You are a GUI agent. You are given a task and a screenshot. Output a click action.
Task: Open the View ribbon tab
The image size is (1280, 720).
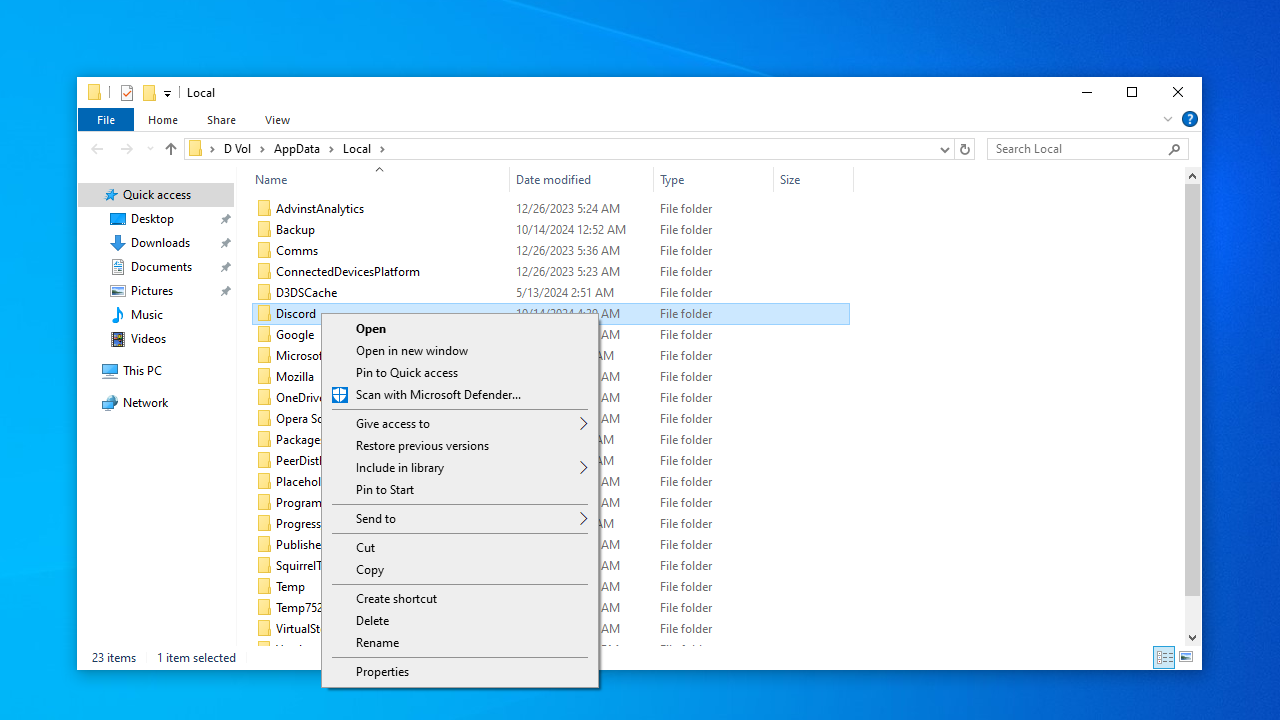point(277,120)
